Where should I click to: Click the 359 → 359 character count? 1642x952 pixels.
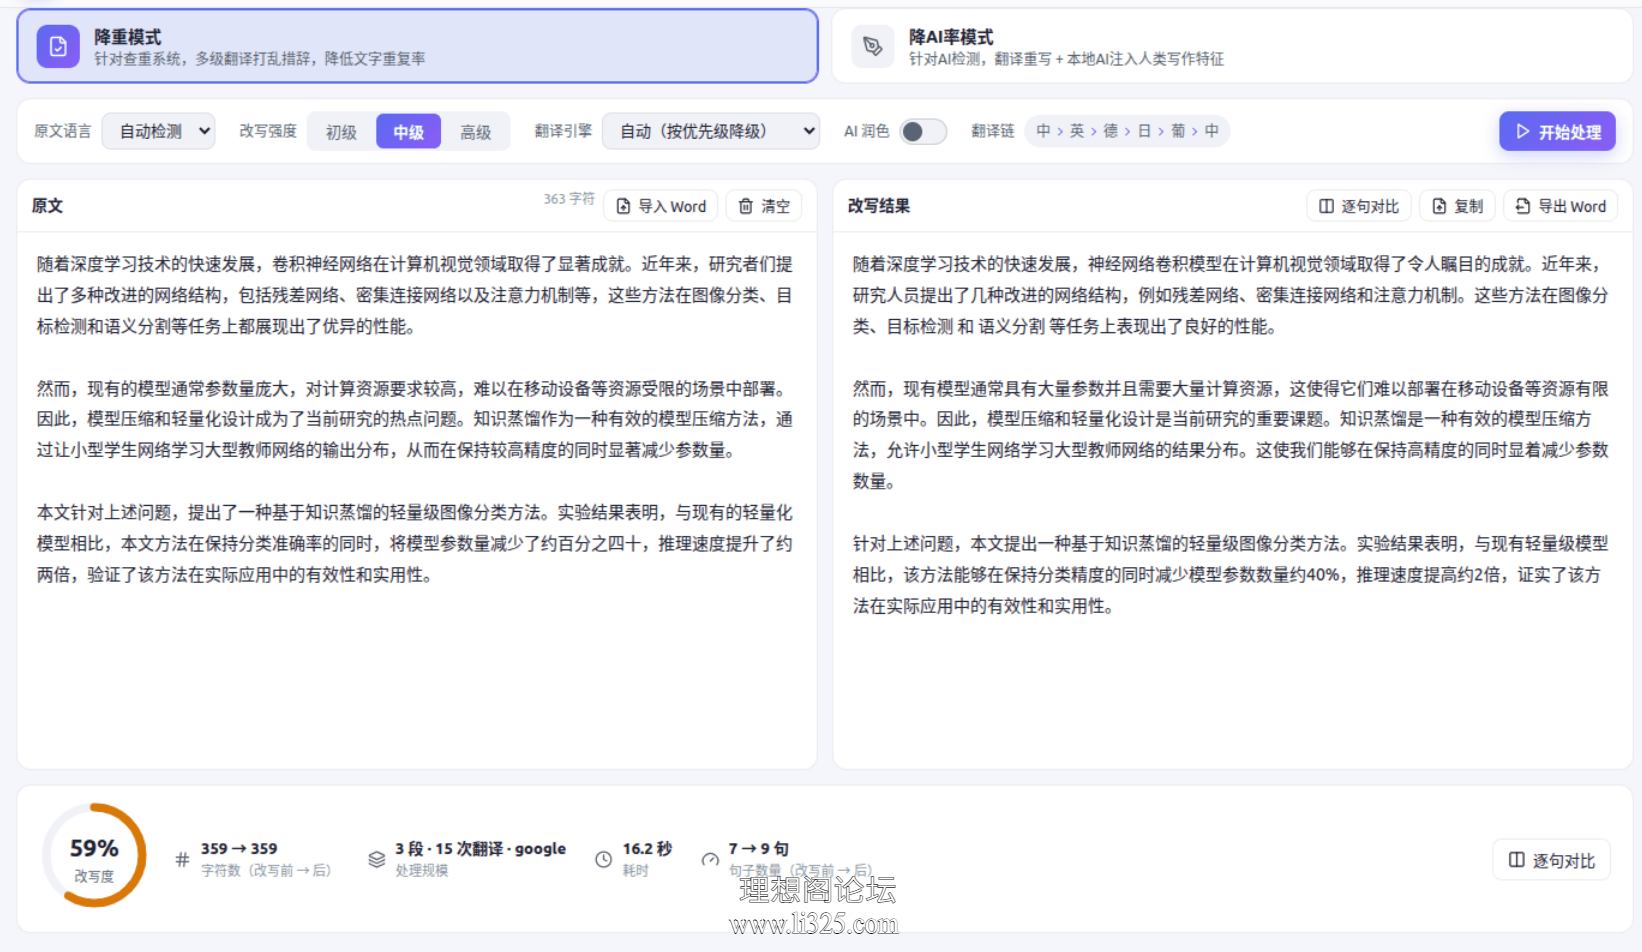239,848
